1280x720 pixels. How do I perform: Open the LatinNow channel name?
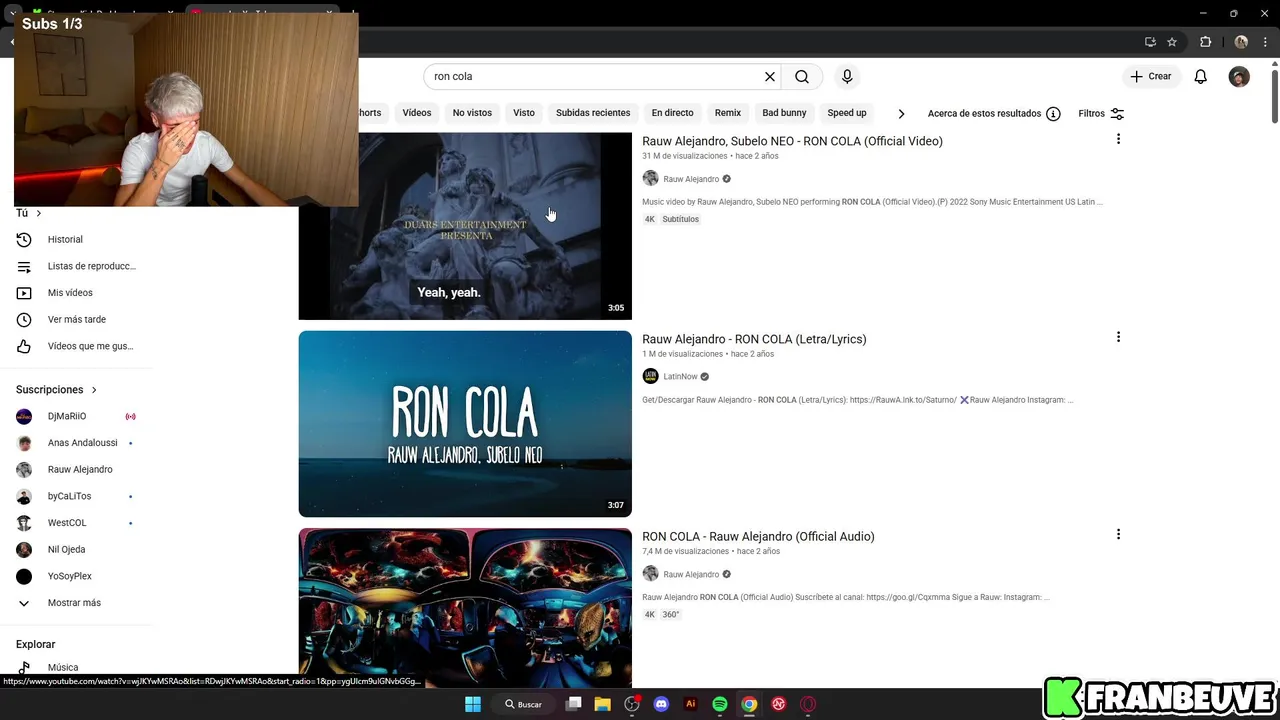[680, 377]
